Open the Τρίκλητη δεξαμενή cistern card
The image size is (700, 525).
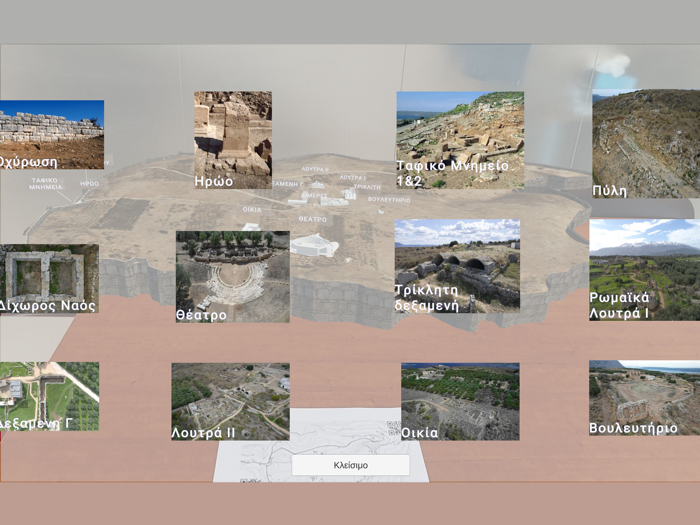[x=457, y=266]
